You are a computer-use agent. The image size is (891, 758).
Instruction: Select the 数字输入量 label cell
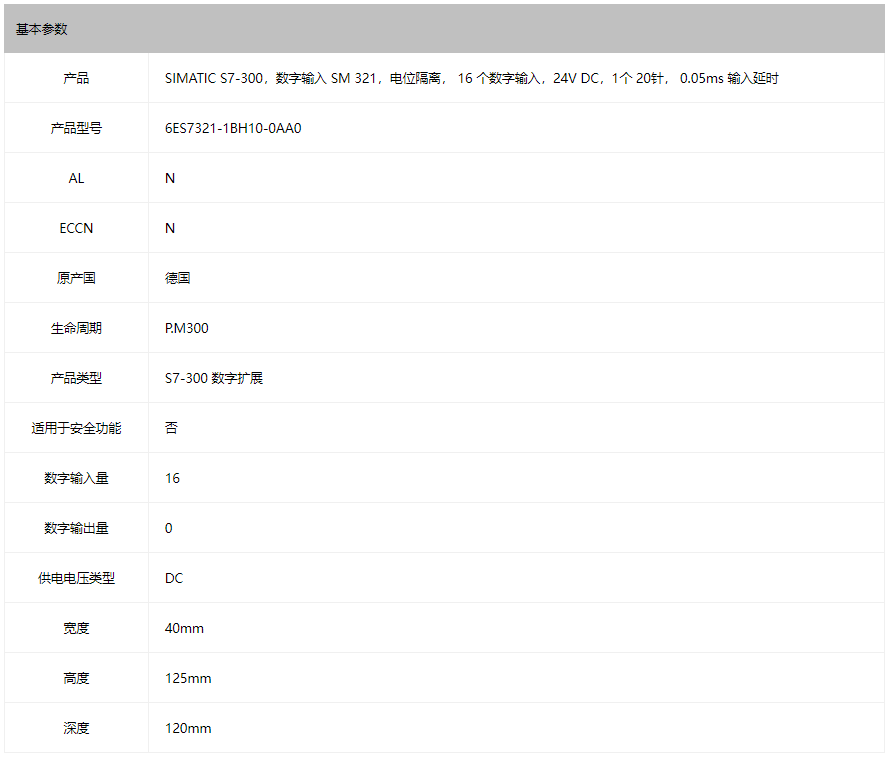click(x=76, y=478)
